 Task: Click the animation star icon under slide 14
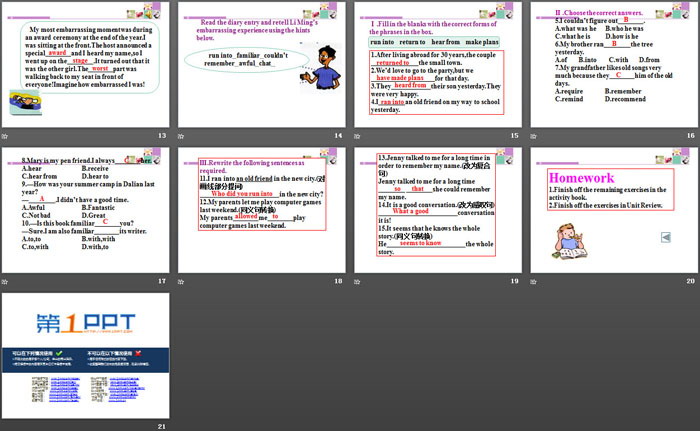[x=181, y=136]
